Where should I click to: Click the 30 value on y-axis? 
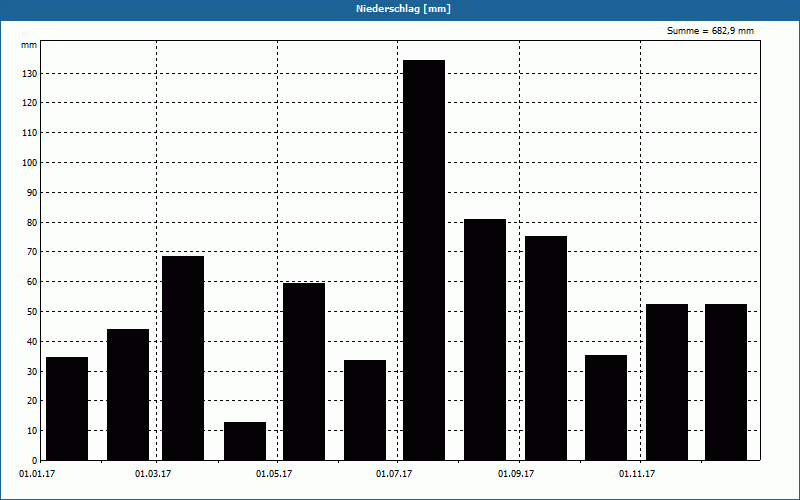point(32,372)
